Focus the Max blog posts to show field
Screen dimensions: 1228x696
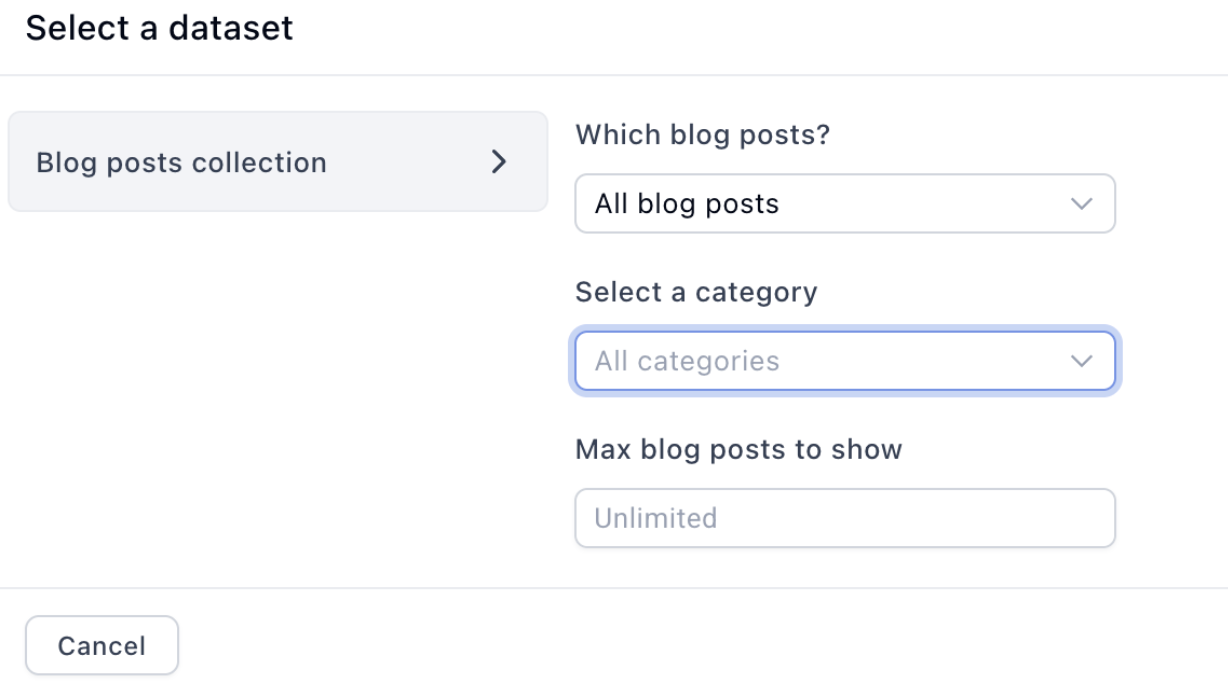pyautogui.click(x=845, y=518)
